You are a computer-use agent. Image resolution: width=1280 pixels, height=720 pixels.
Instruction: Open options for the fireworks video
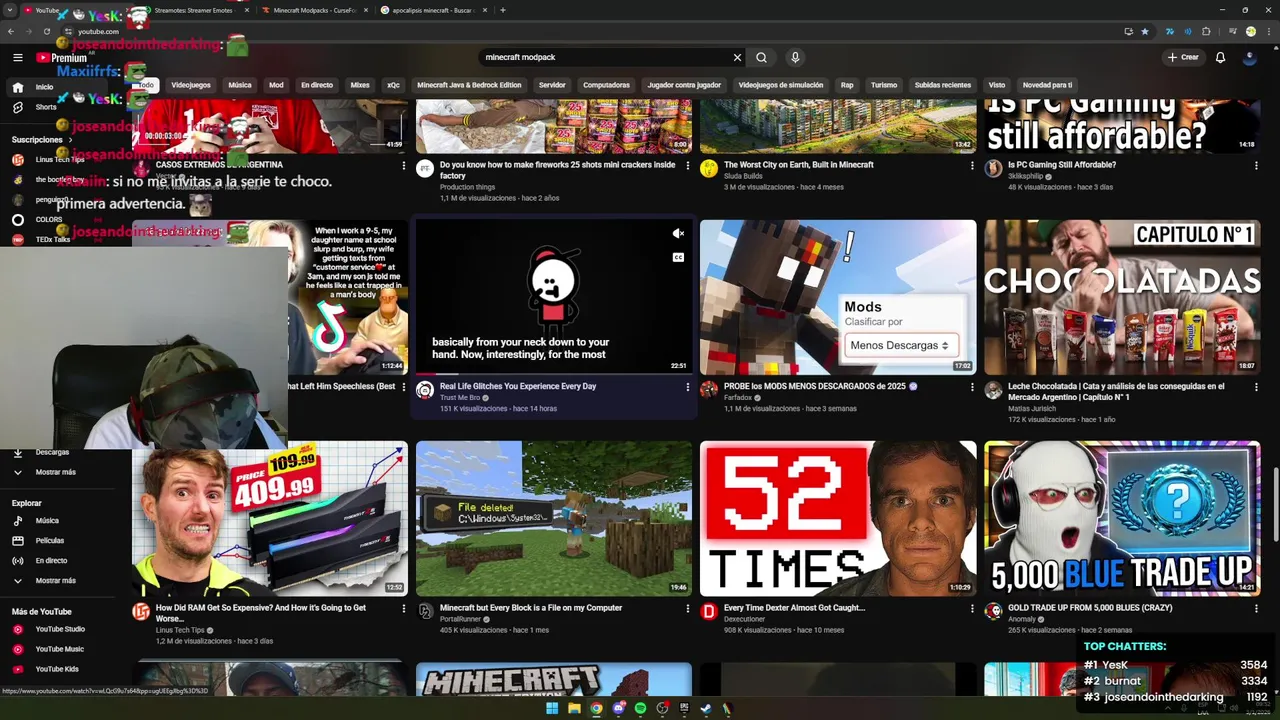(x=687, y=166)
